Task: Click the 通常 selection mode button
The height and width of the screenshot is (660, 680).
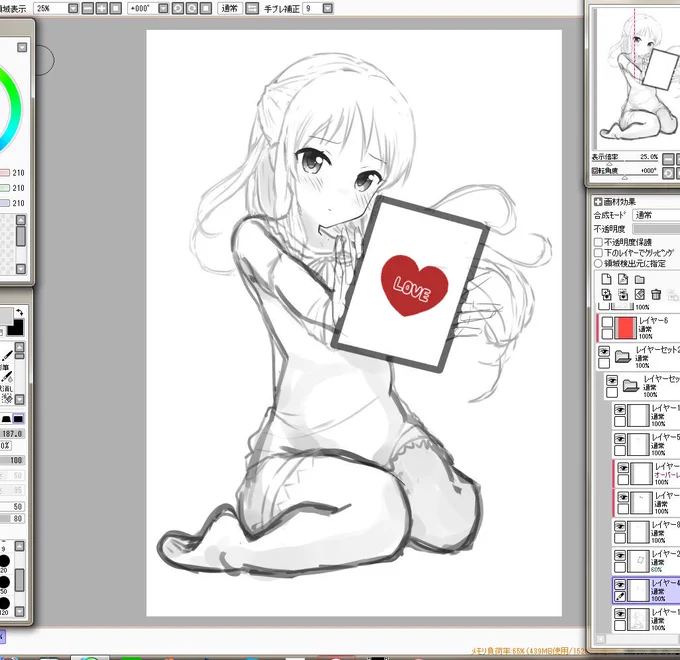Action: click(229, 8)
